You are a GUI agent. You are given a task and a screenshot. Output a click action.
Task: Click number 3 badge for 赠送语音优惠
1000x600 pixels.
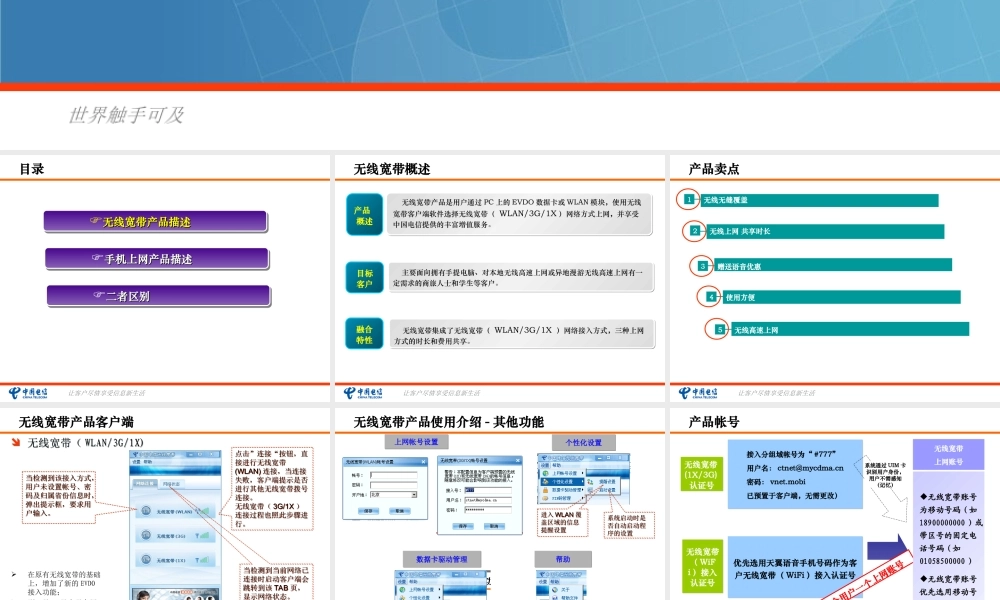pos(703,265)
